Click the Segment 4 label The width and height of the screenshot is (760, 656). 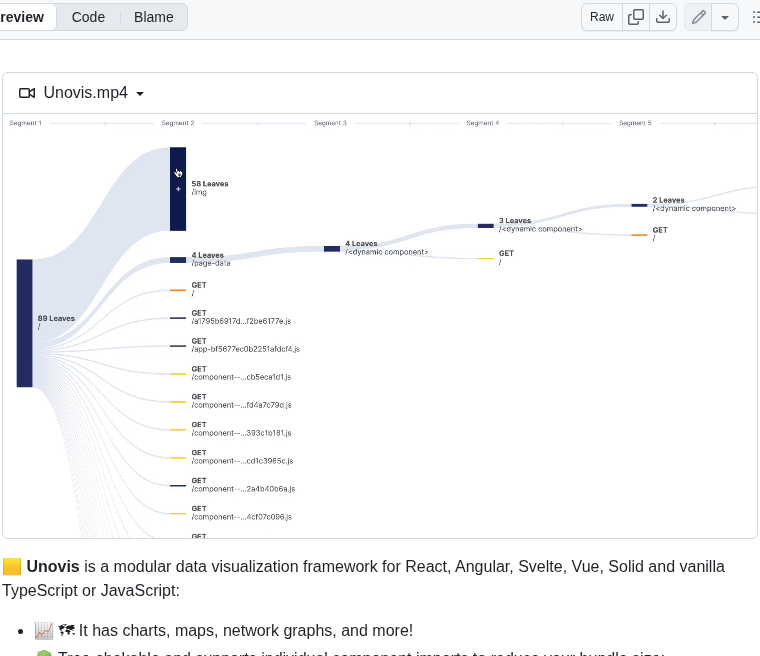click(483, 123)
